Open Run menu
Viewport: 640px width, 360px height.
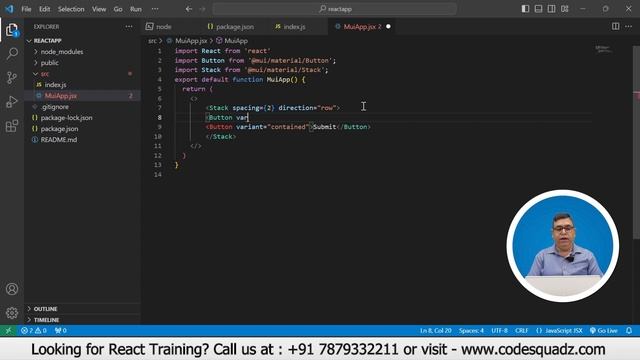[136, 9]
